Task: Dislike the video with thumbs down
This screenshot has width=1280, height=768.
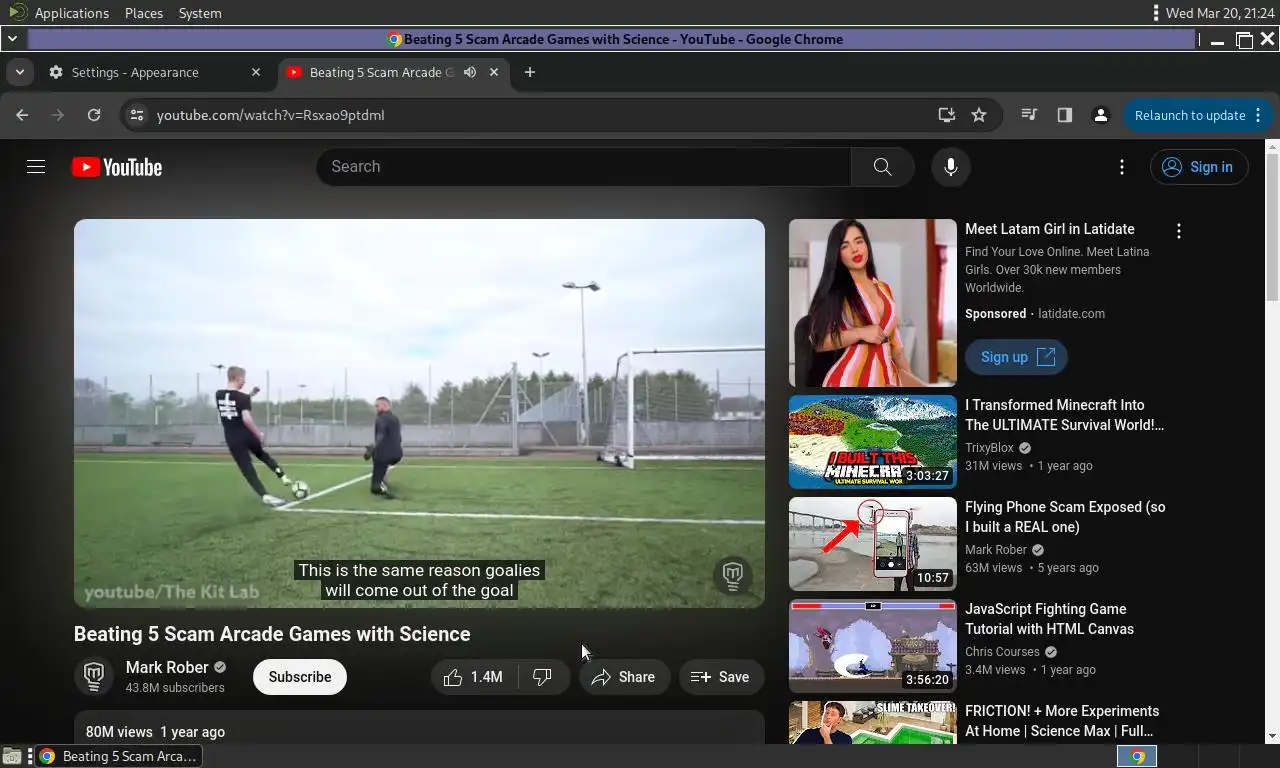Action: coord(543,677)
